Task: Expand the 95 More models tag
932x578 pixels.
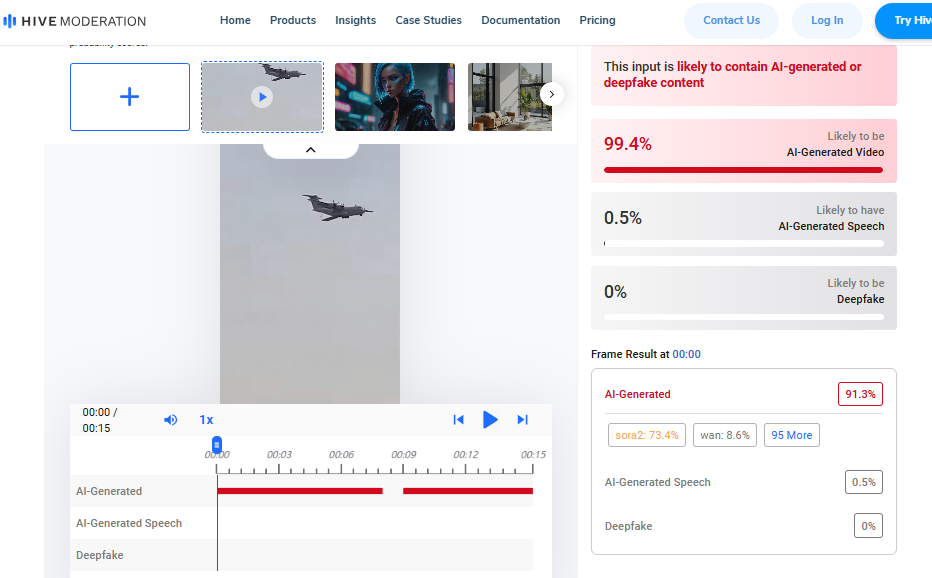Action: click(791, 435)
